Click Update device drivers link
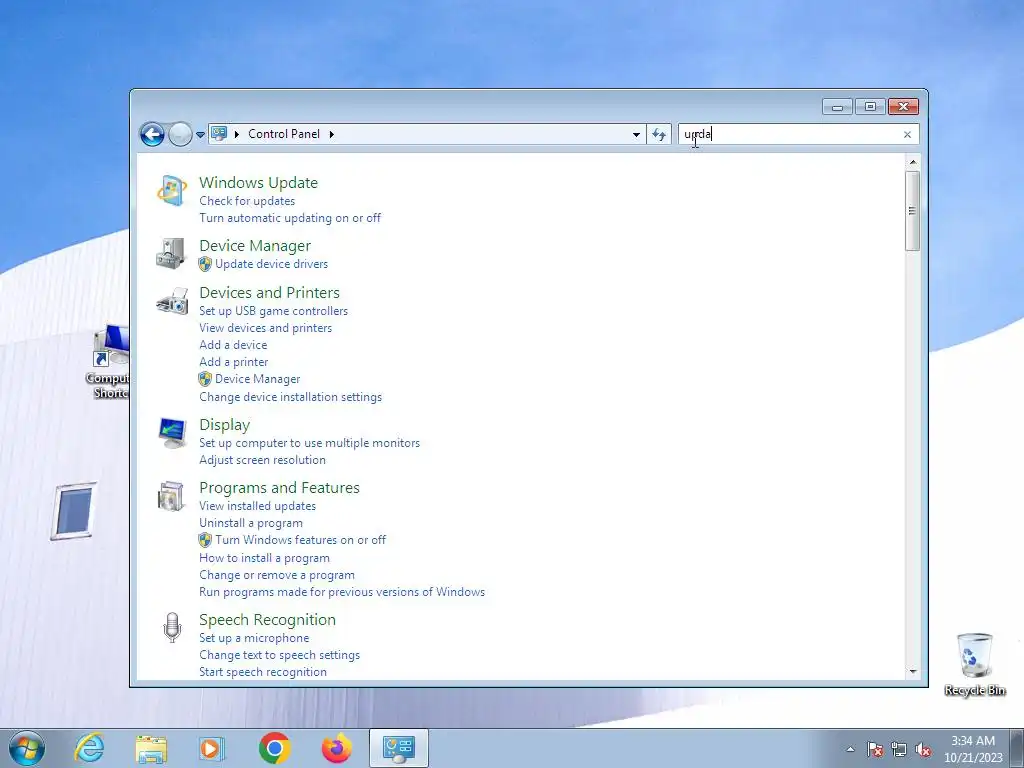 [x=272, y=264]
